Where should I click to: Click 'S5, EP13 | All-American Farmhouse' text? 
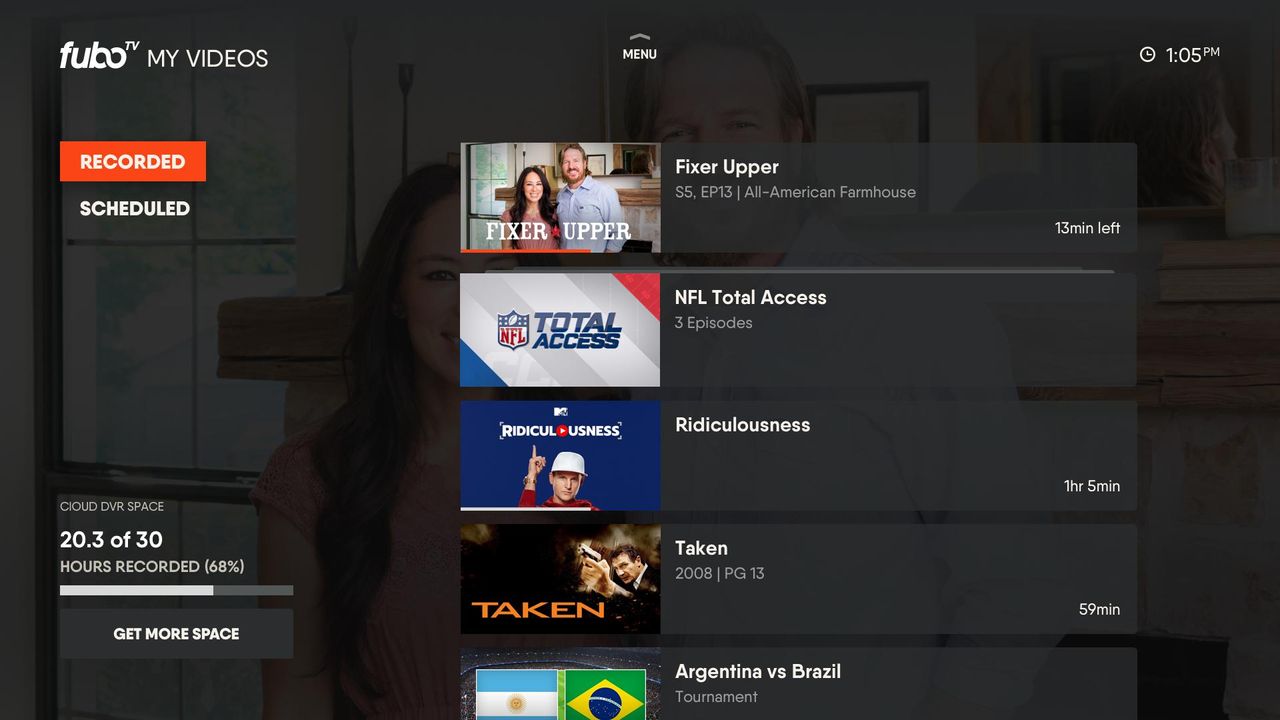coord(795,192)
